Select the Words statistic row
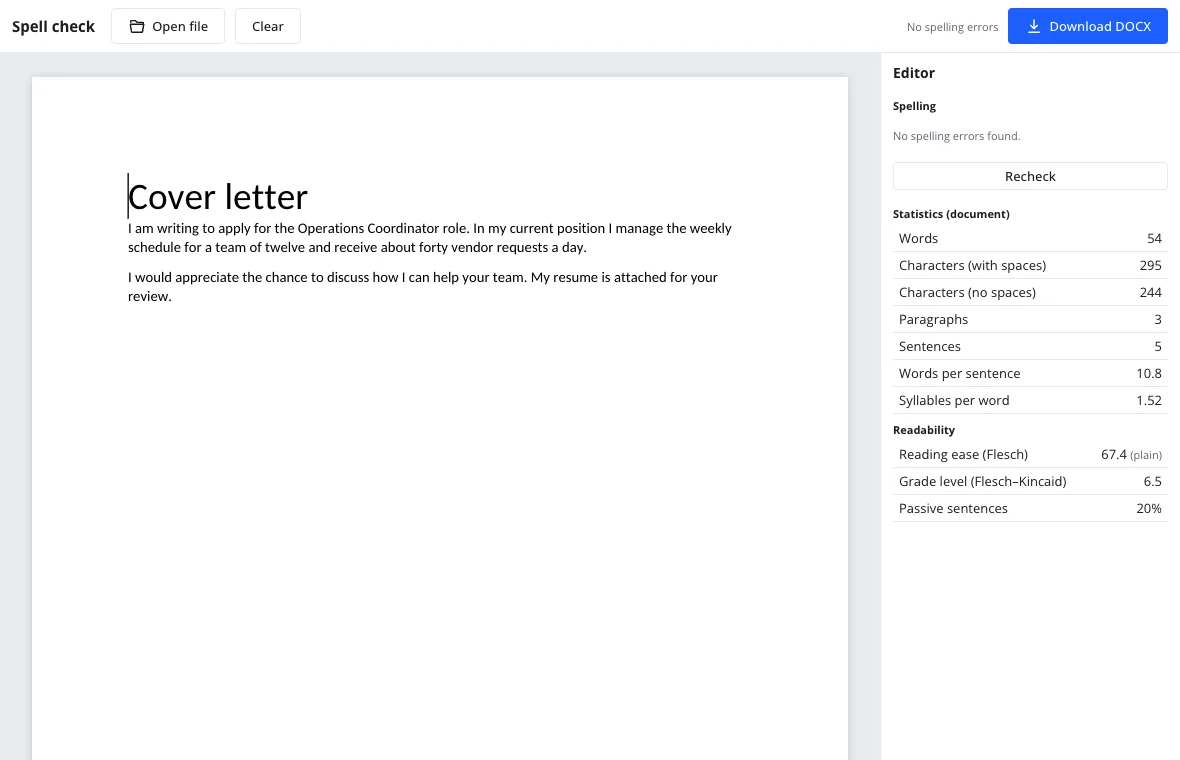The height and width of the screenshot is (760, 1180). (1029, 239)
